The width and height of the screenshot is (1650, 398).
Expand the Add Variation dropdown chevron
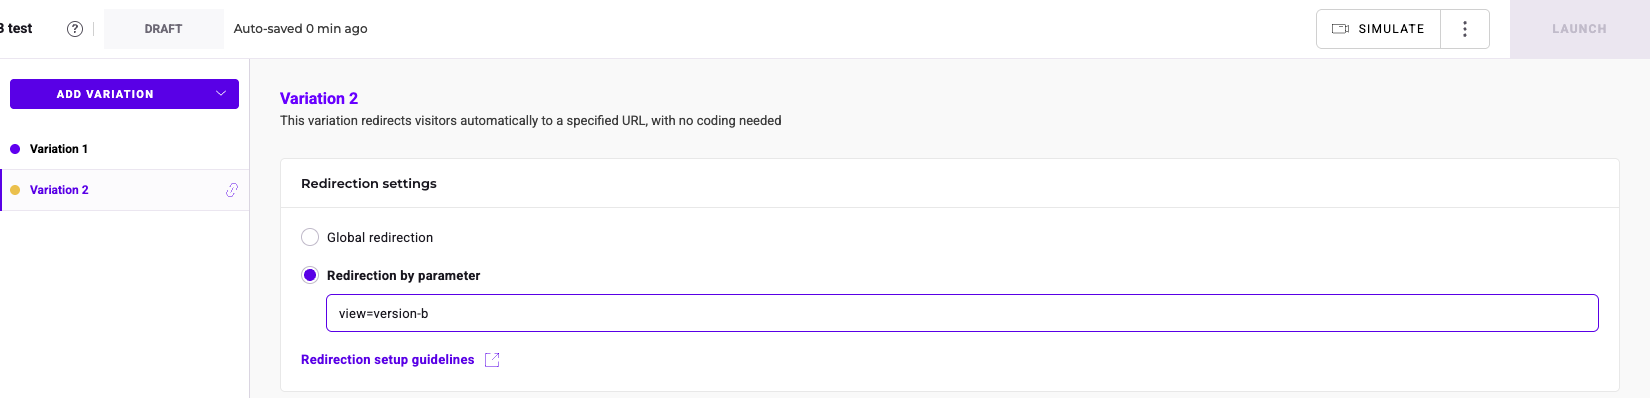click(221, 94)
